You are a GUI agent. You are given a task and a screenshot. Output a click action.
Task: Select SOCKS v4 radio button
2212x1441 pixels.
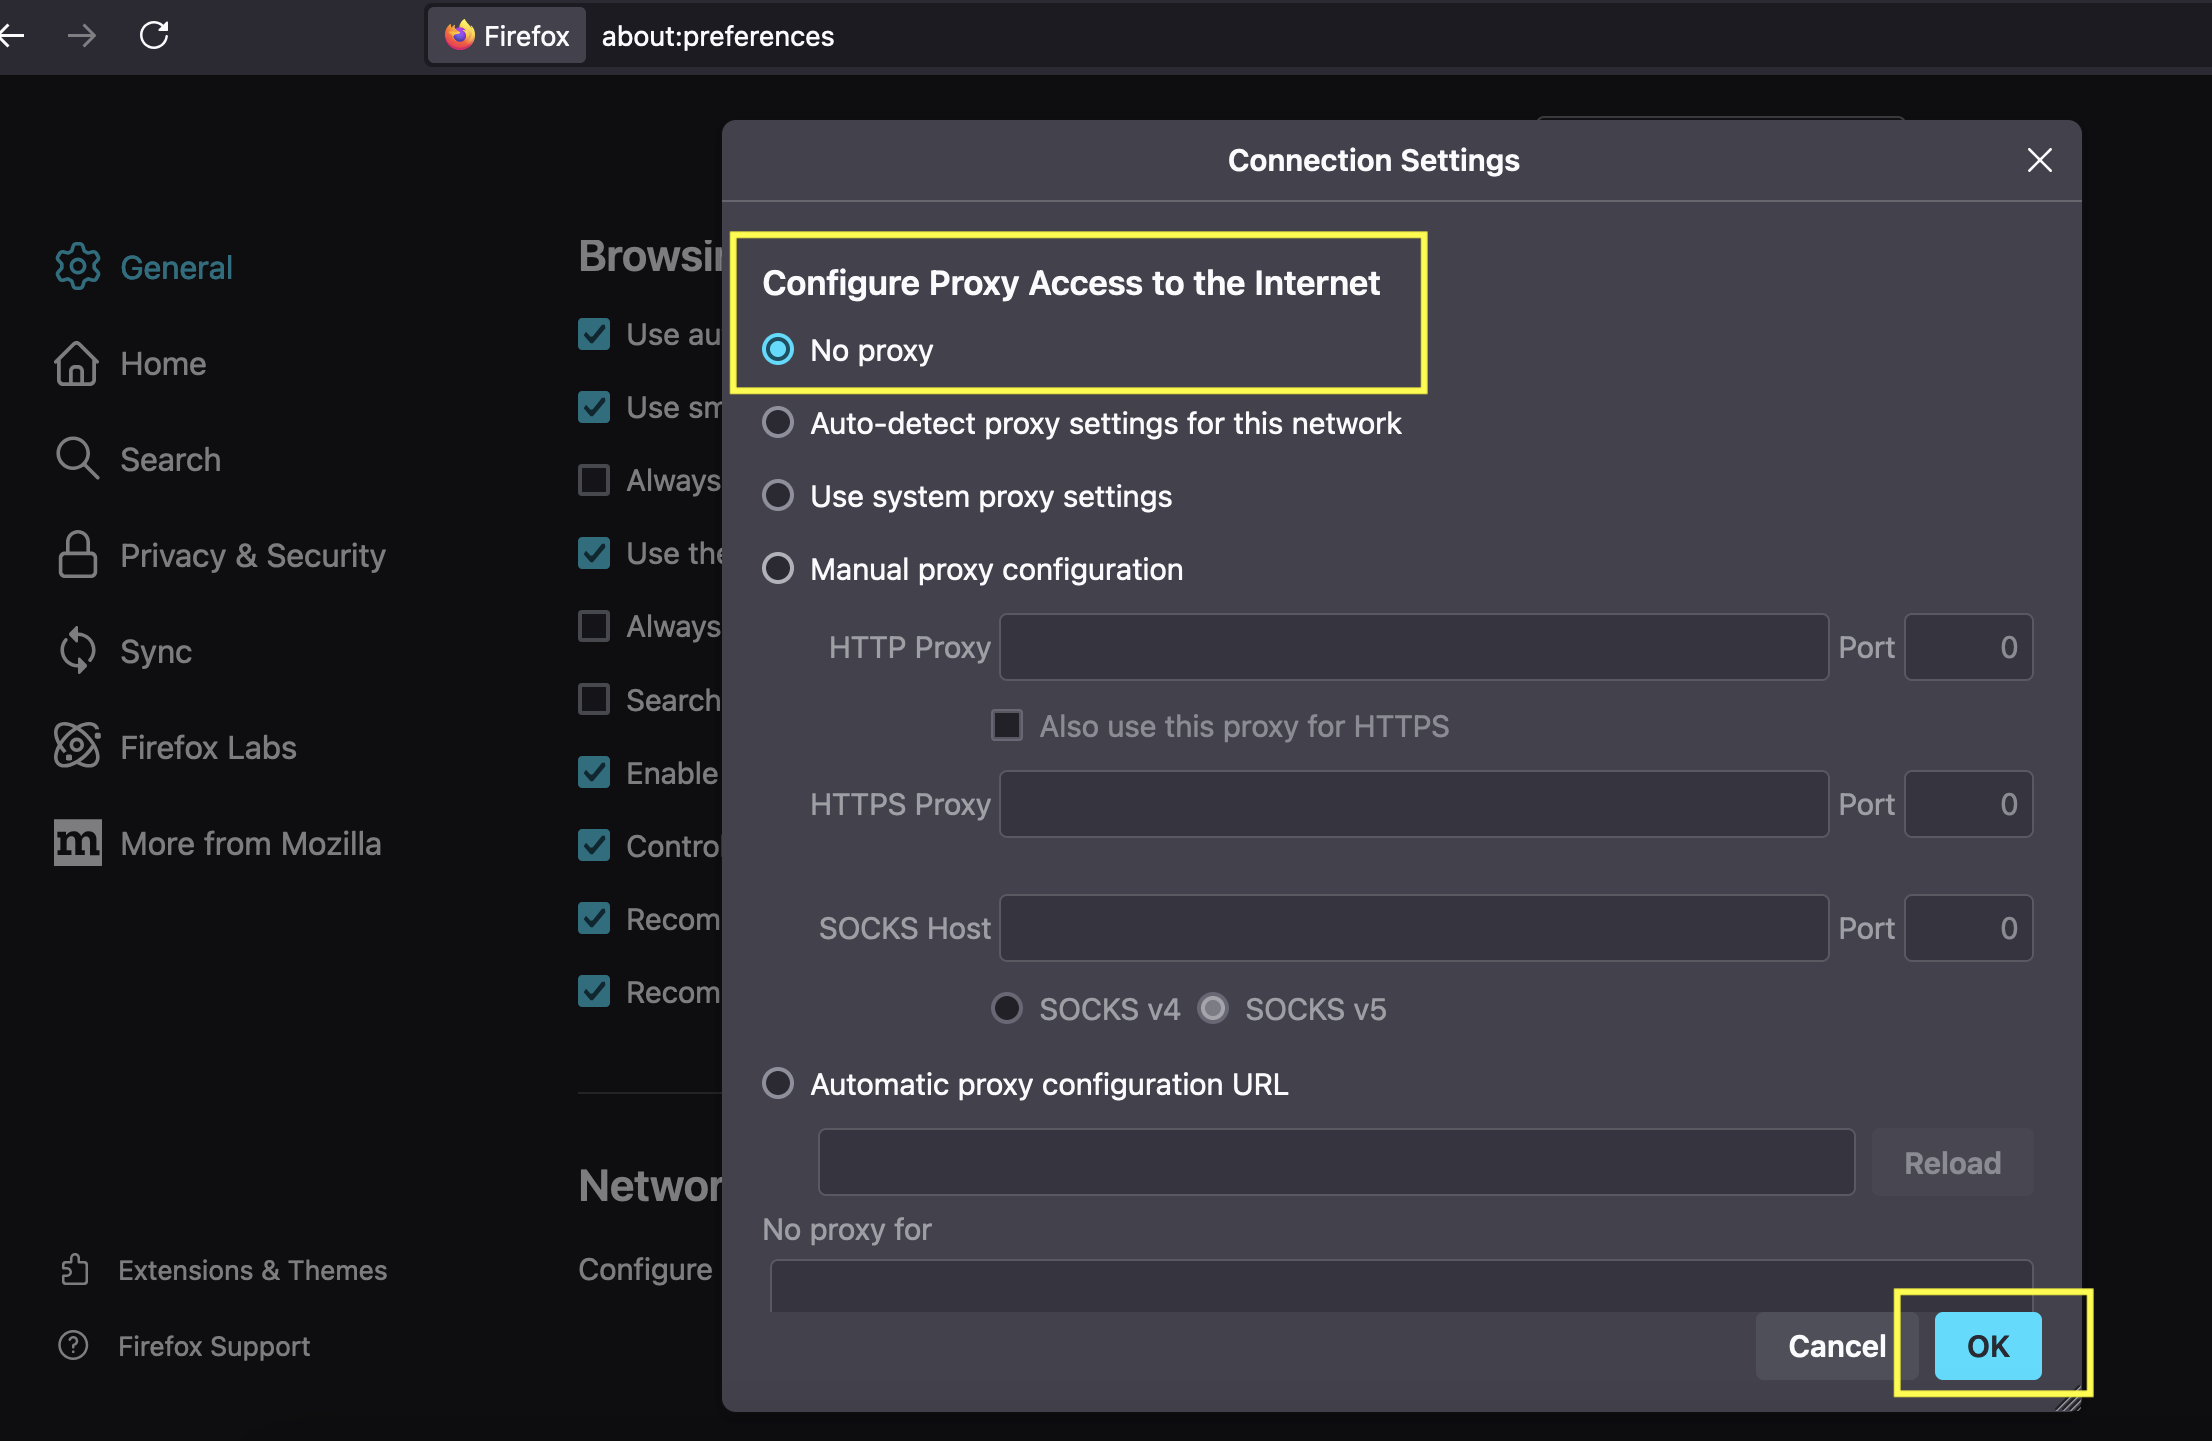(x=1008, y=1007)
